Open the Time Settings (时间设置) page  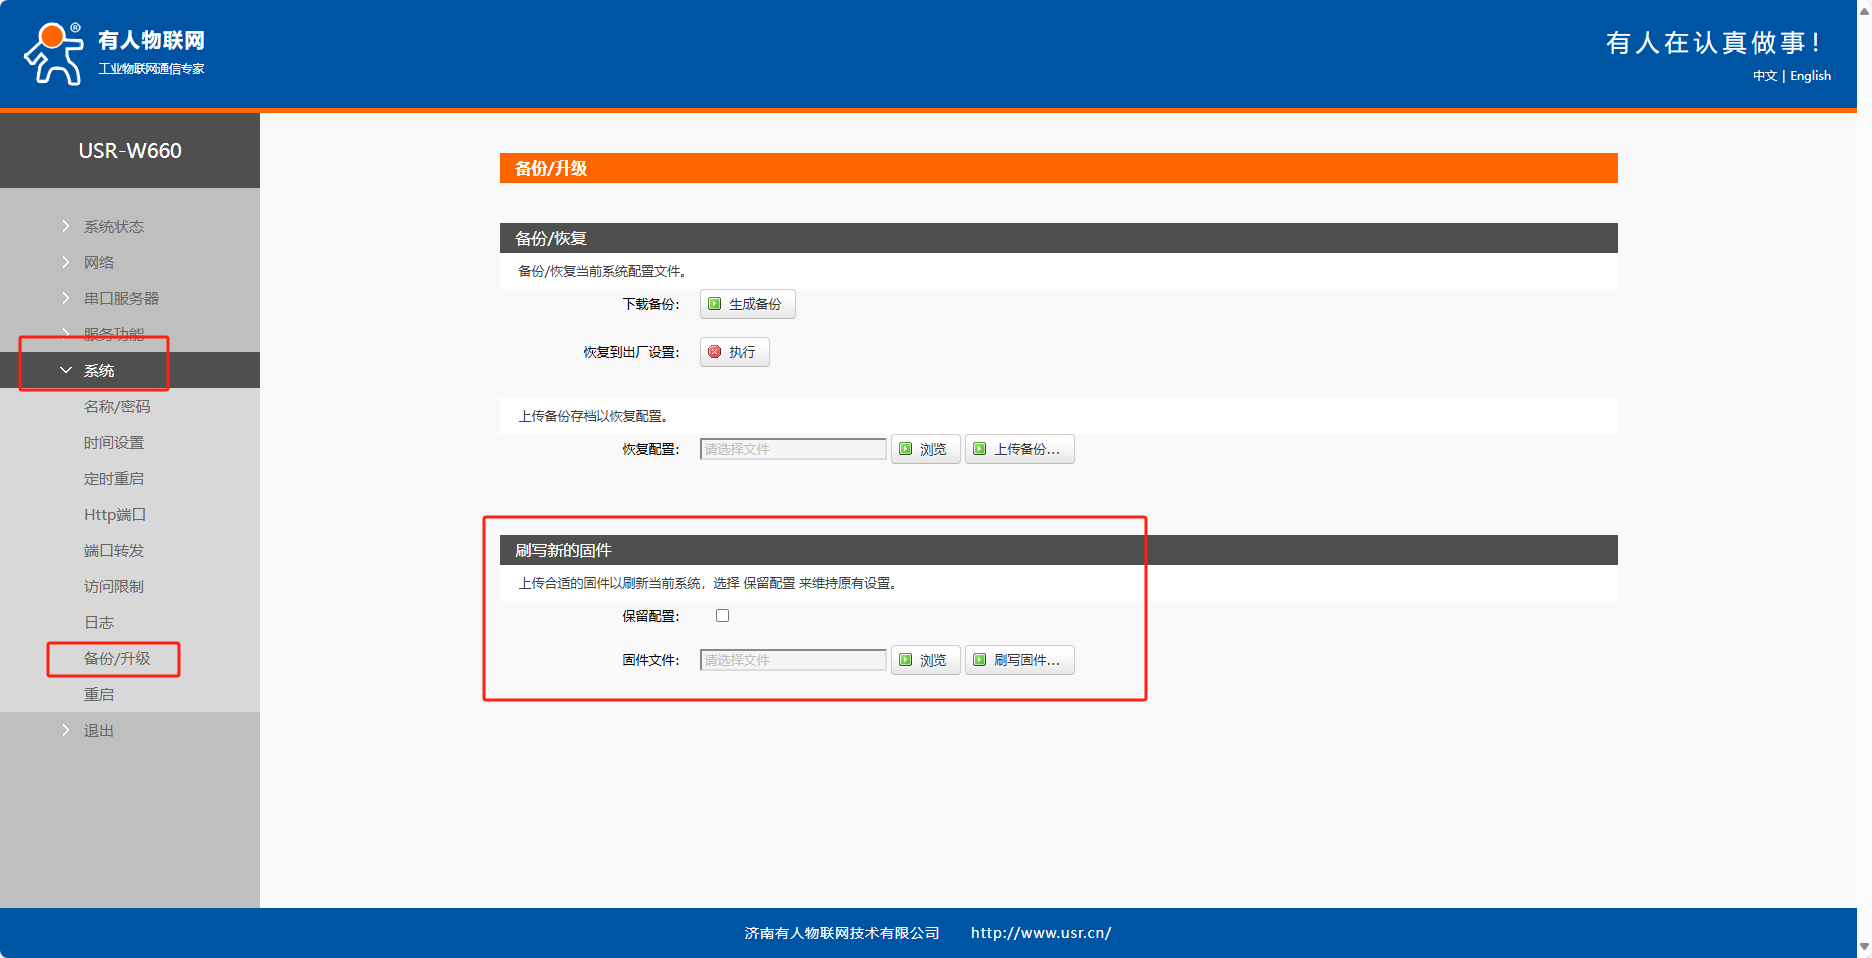click(113, 443)
